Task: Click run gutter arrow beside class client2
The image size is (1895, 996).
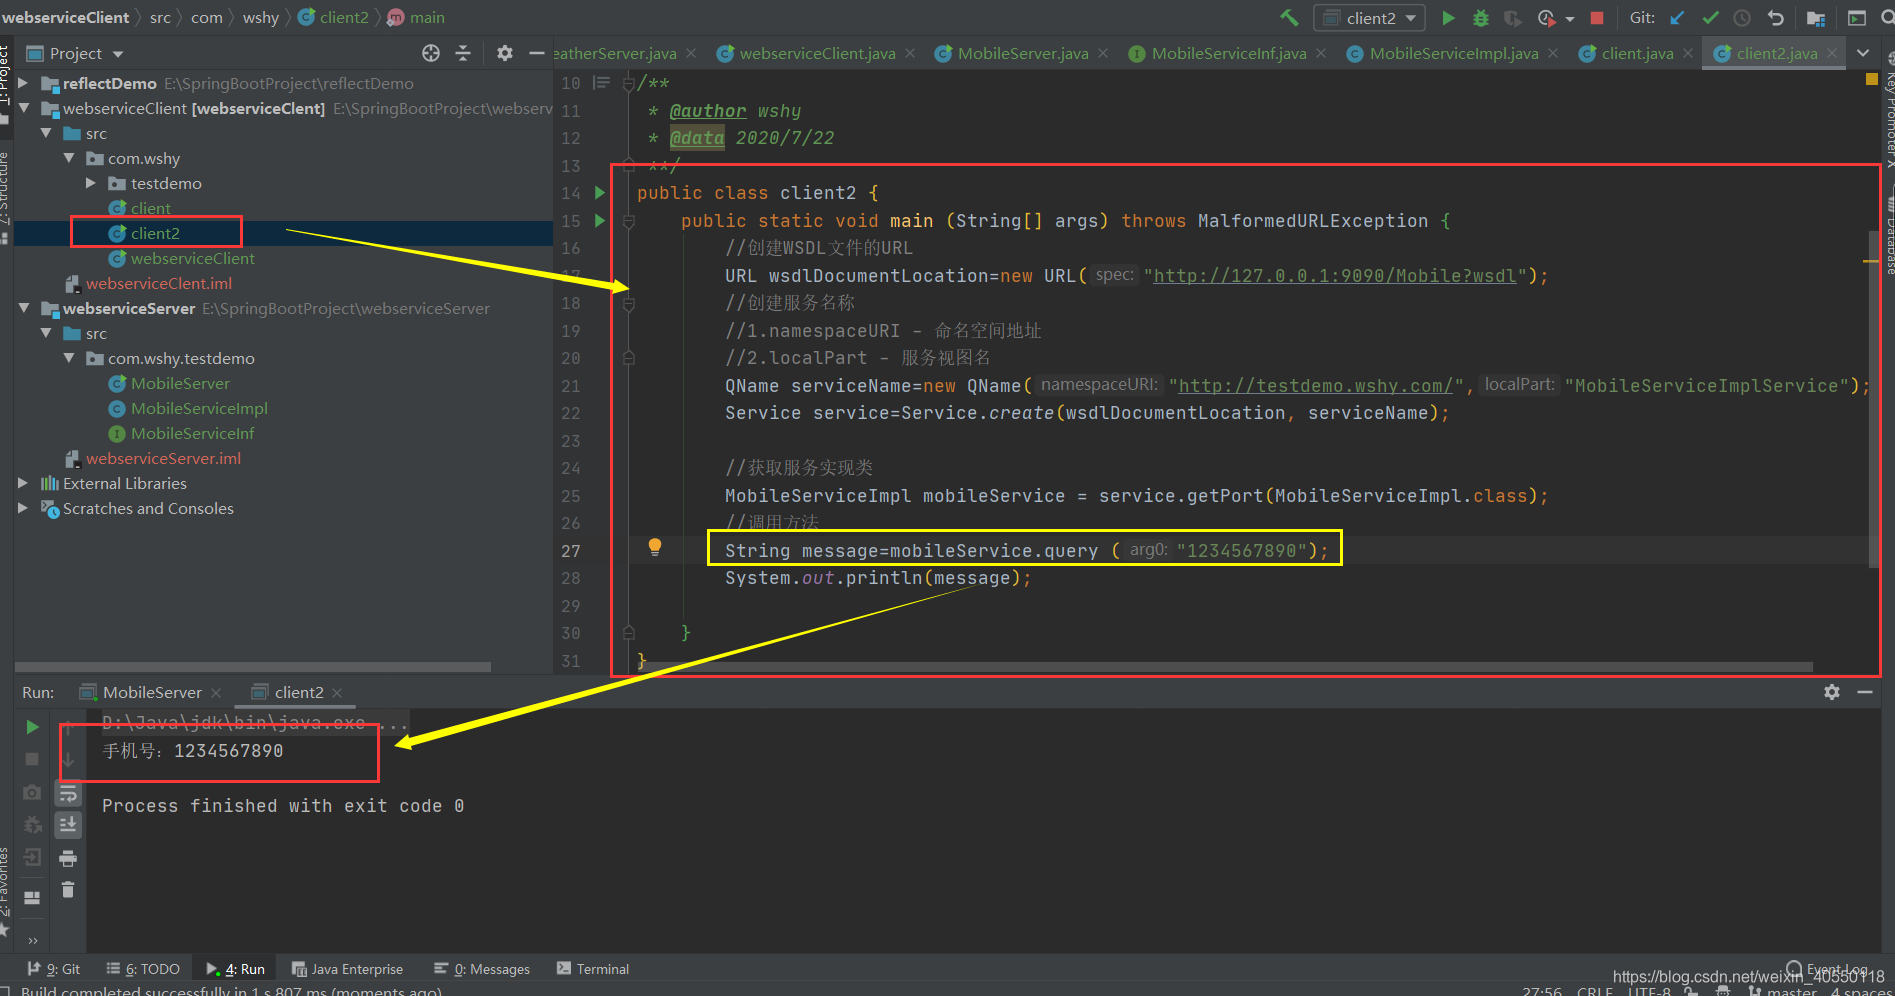Action: pyautogui.click(x=600, y=192)
